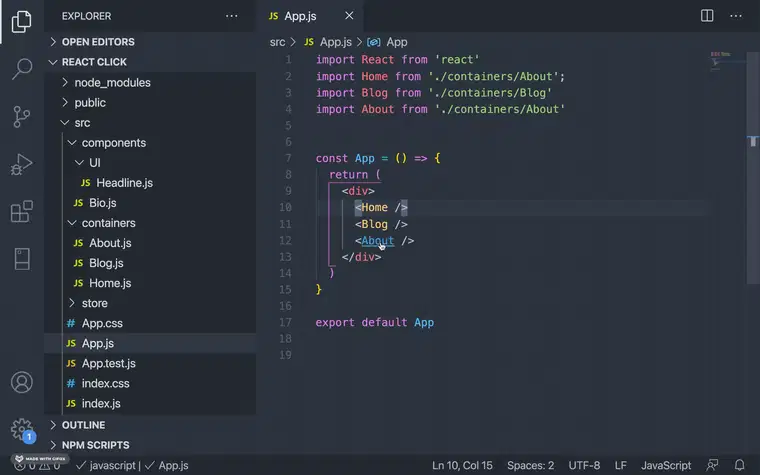Collapse the REACT CLICK project section

[x=150, y=62]
